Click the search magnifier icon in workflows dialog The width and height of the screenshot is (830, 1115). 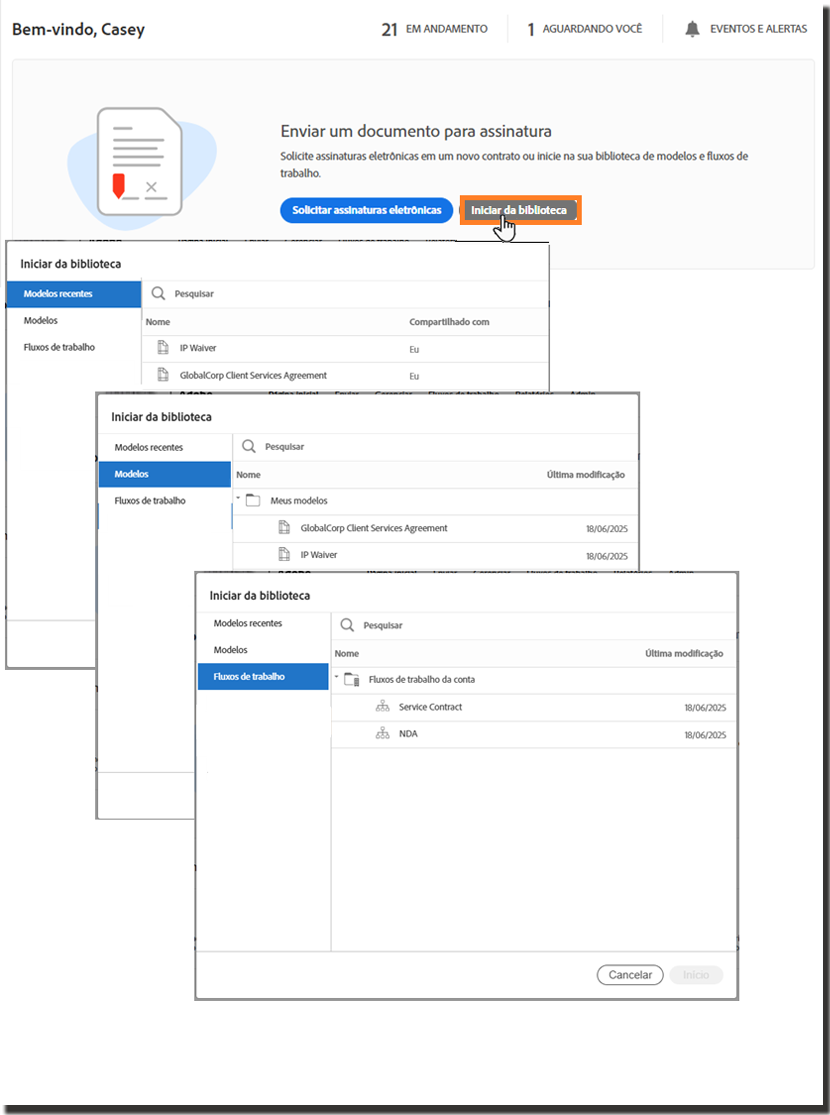[x=348, y=625]
